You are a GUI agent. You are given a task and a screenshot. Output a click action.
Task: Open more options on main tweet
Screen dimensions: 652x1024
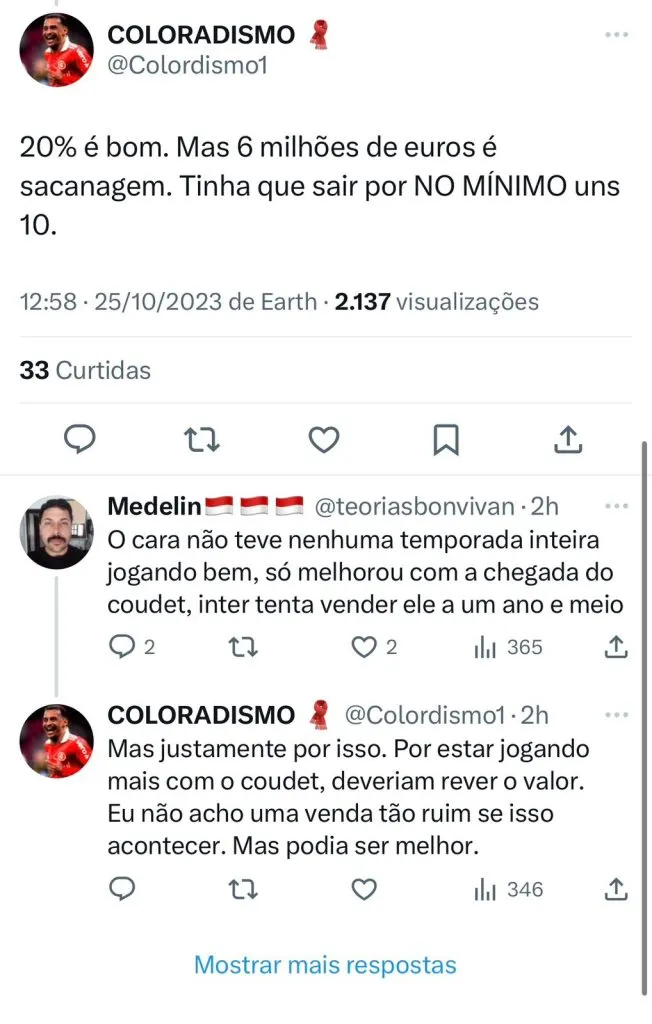point(617,35)
